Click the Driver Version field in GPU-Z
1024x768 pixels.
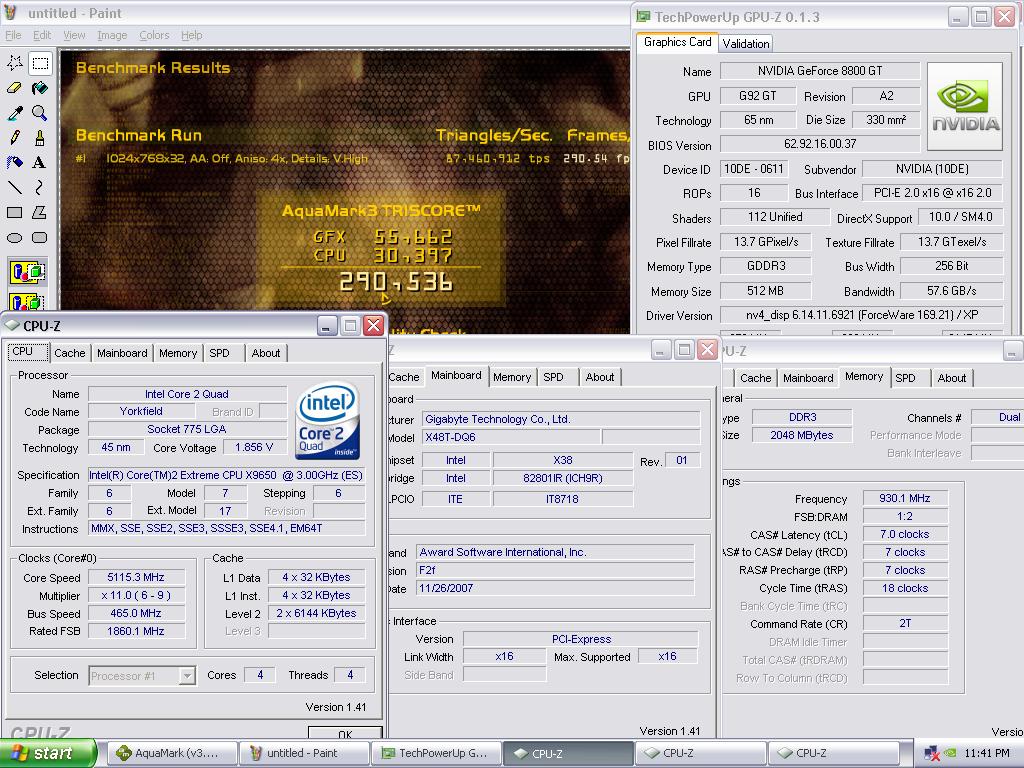click(x=861, y=315)
